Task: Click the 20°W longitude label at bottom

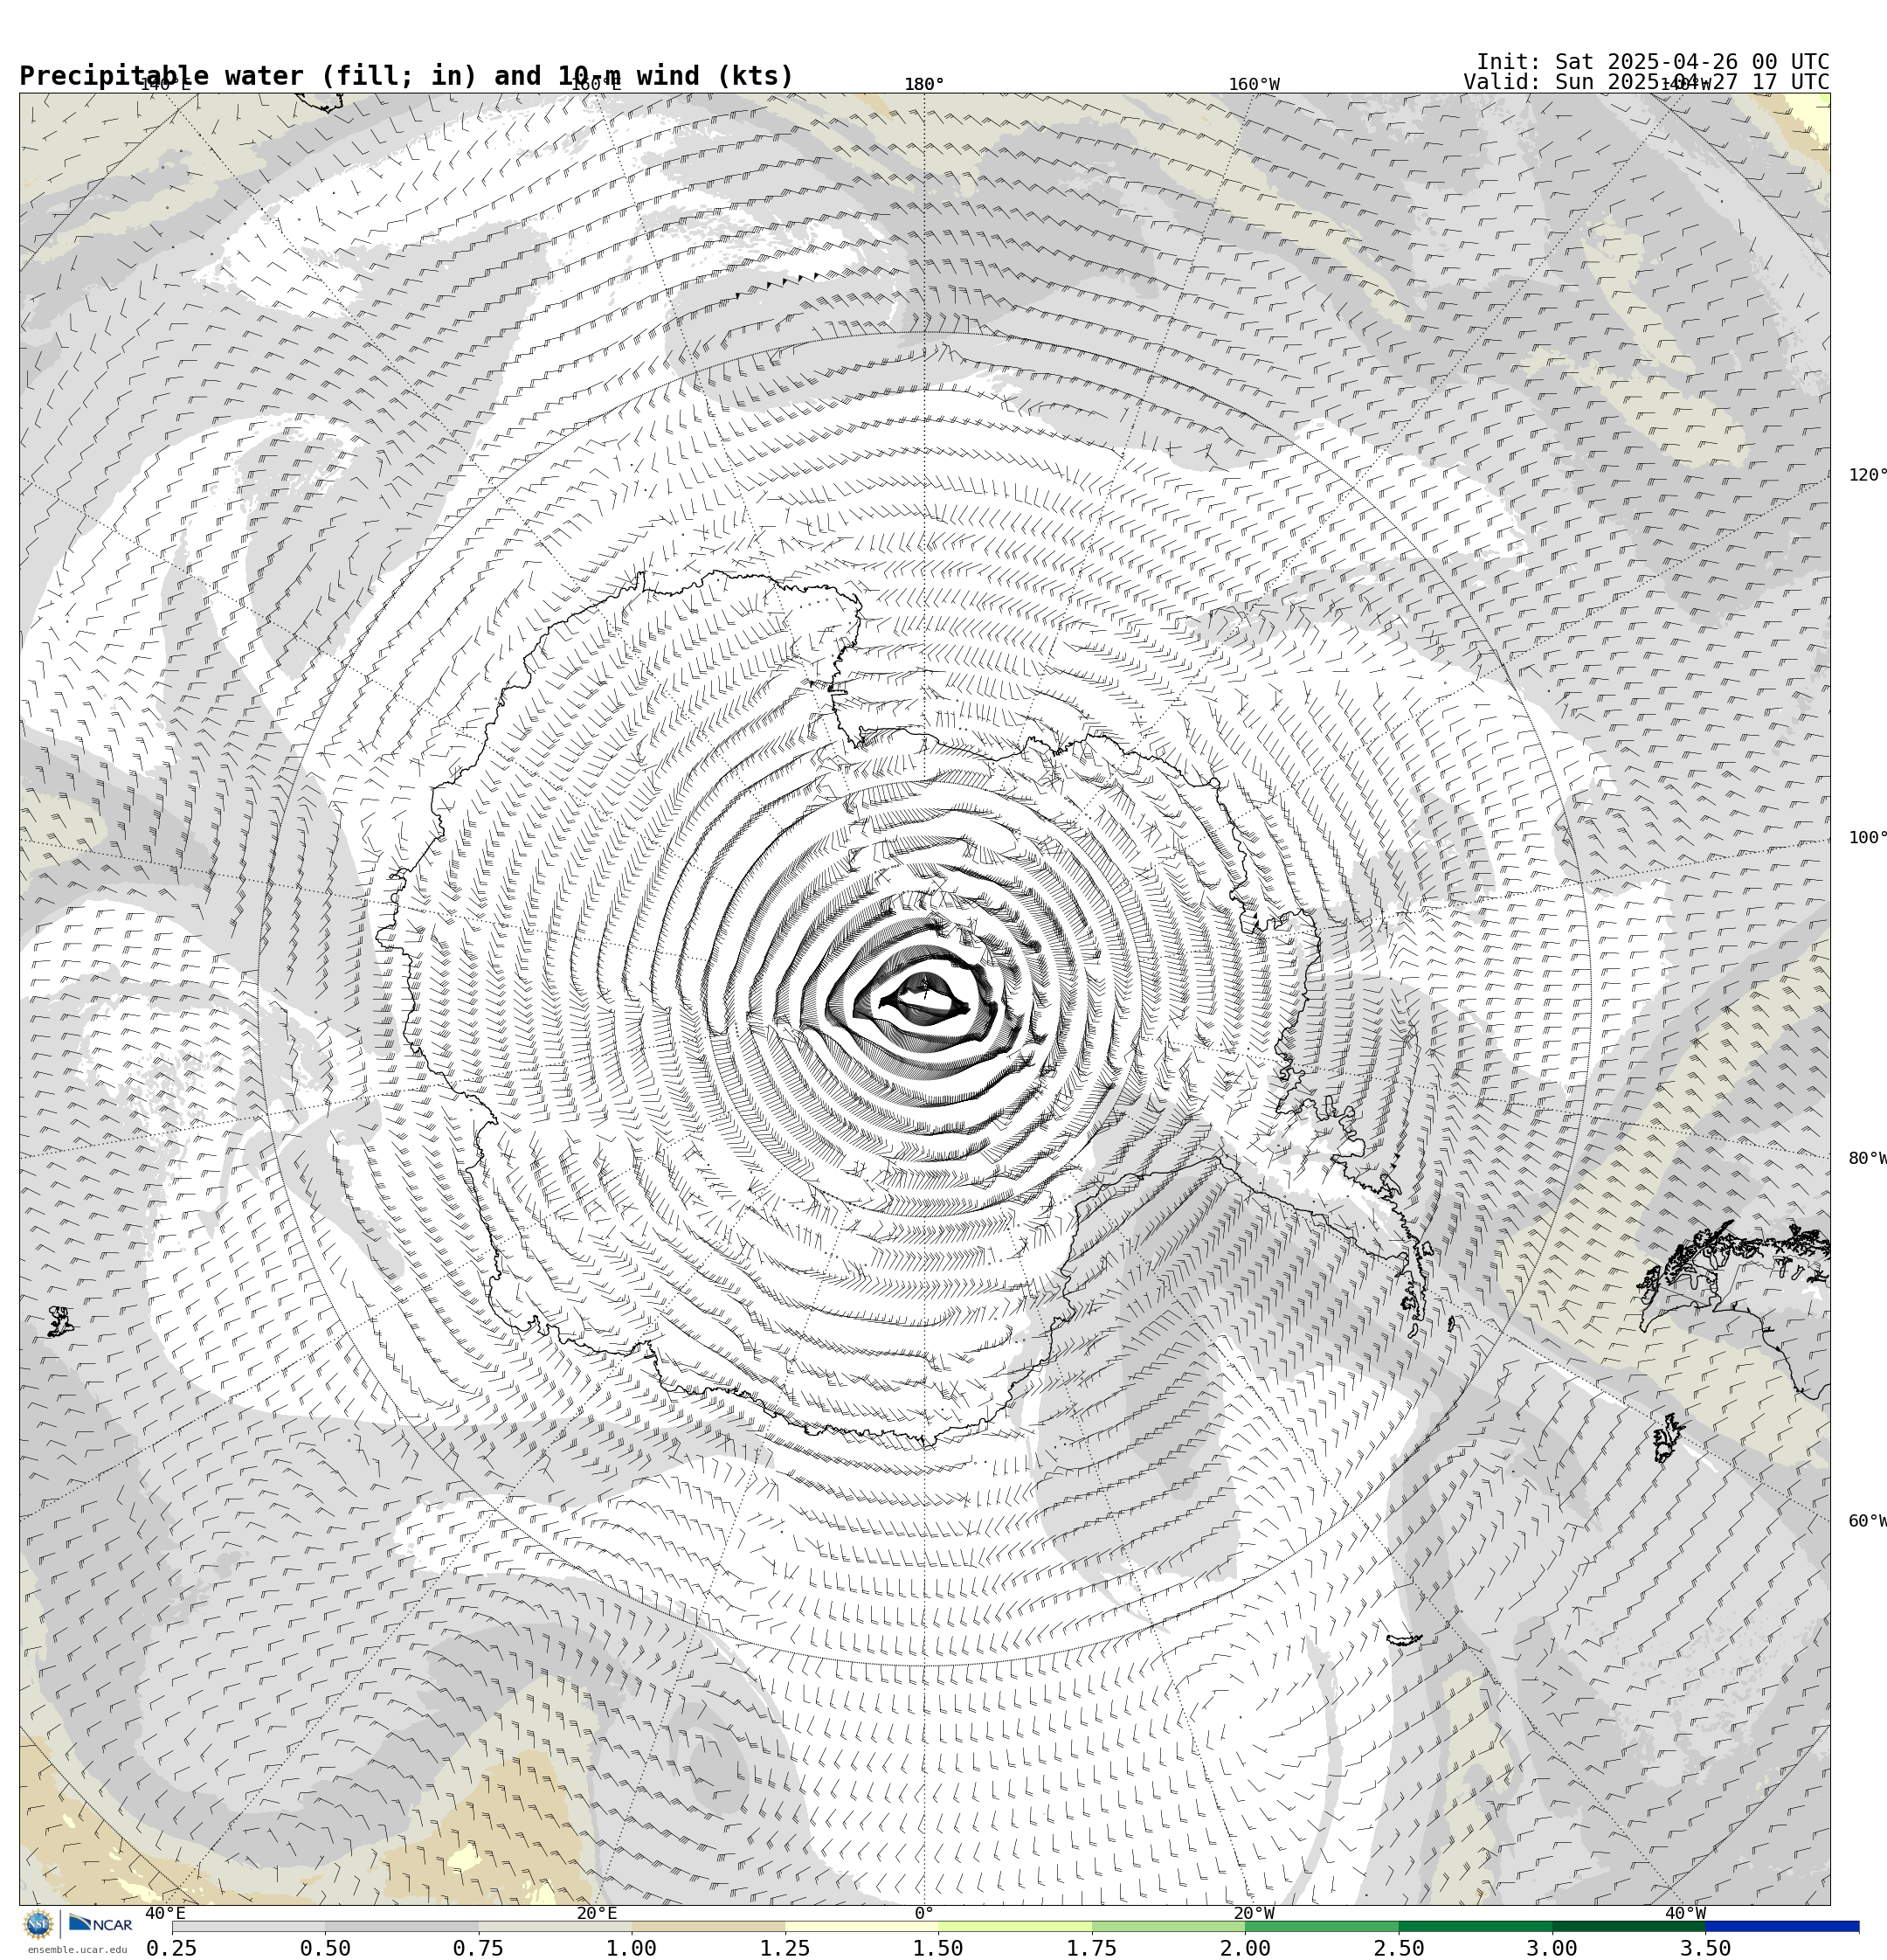Action: point(1254,1913)
